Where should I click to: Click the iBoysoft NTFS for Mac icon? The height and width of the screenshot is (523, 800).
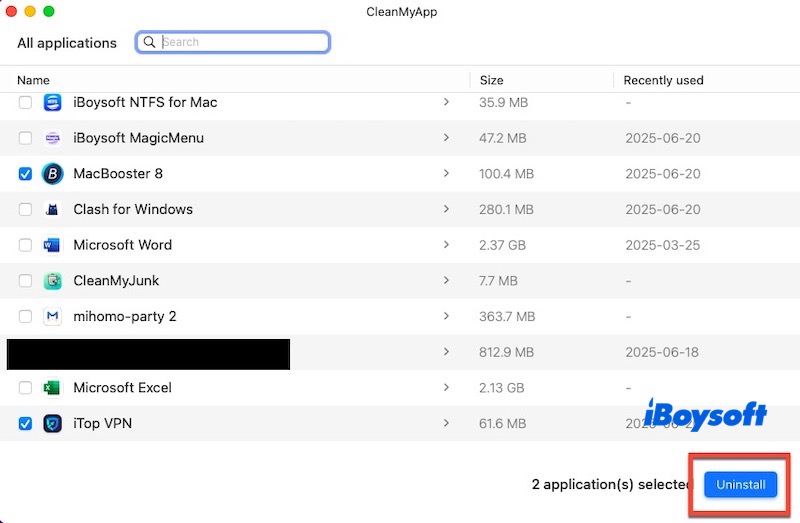point(53,102)
